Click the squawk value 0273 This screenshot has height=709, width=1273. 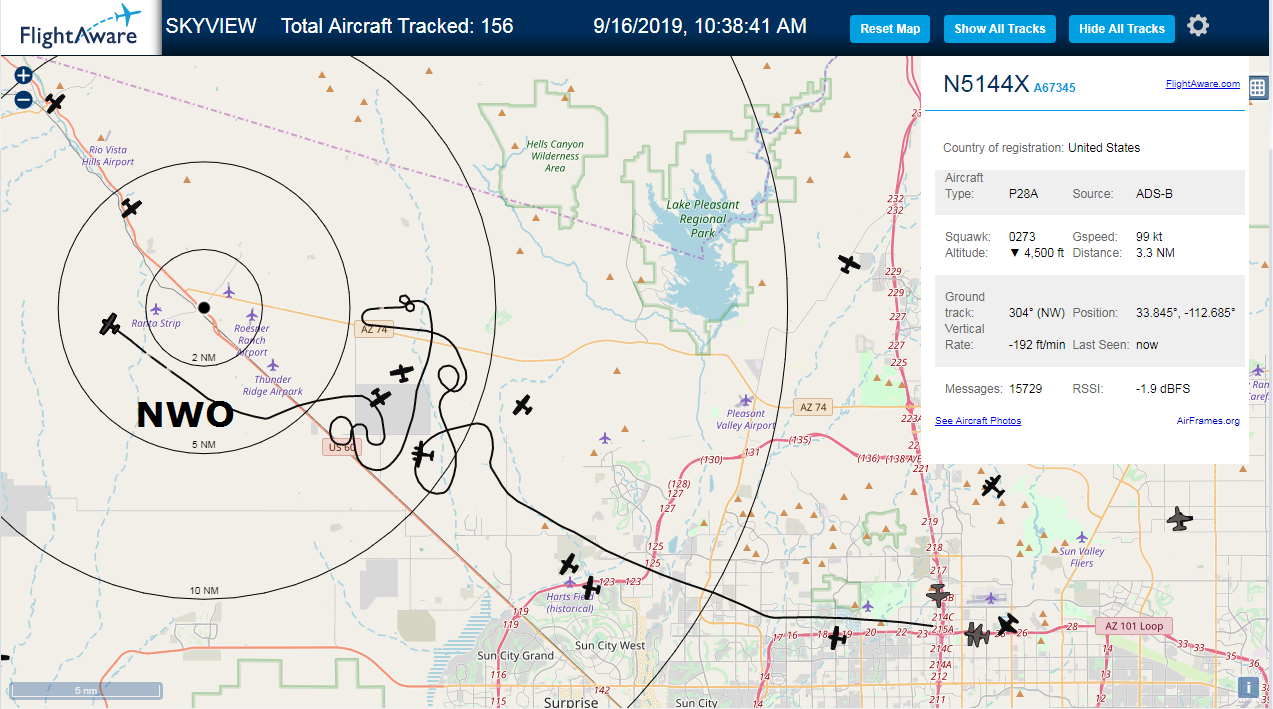[1022, 237]
